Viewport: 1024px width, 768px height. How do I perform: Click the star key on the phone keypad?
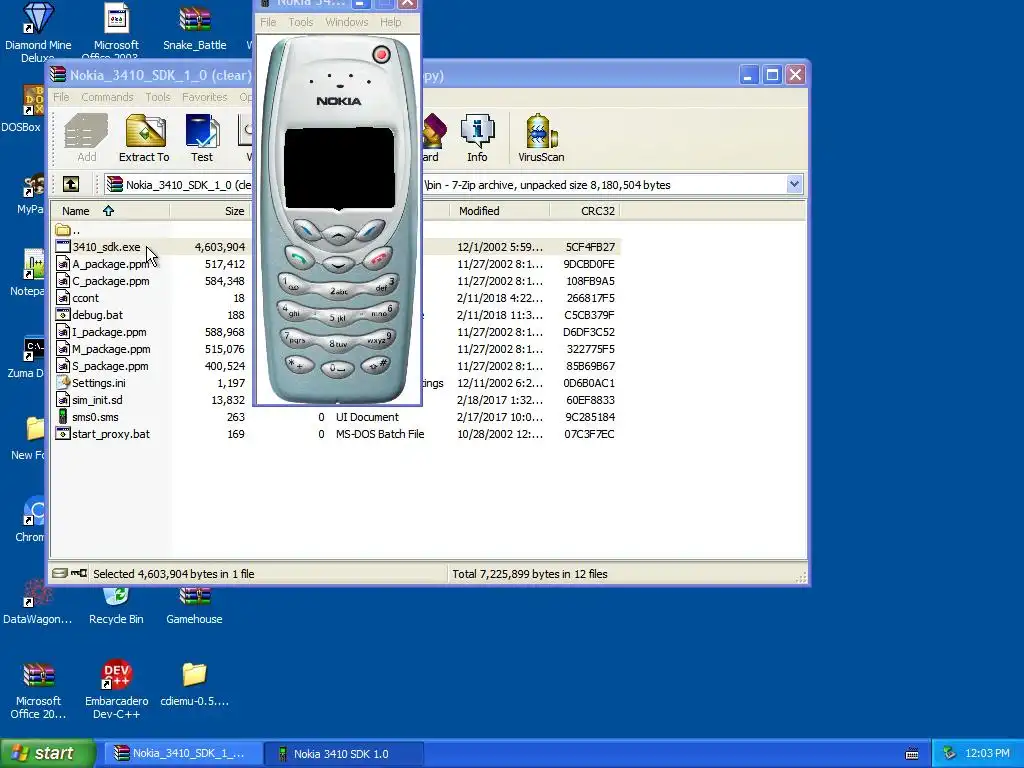300,364
